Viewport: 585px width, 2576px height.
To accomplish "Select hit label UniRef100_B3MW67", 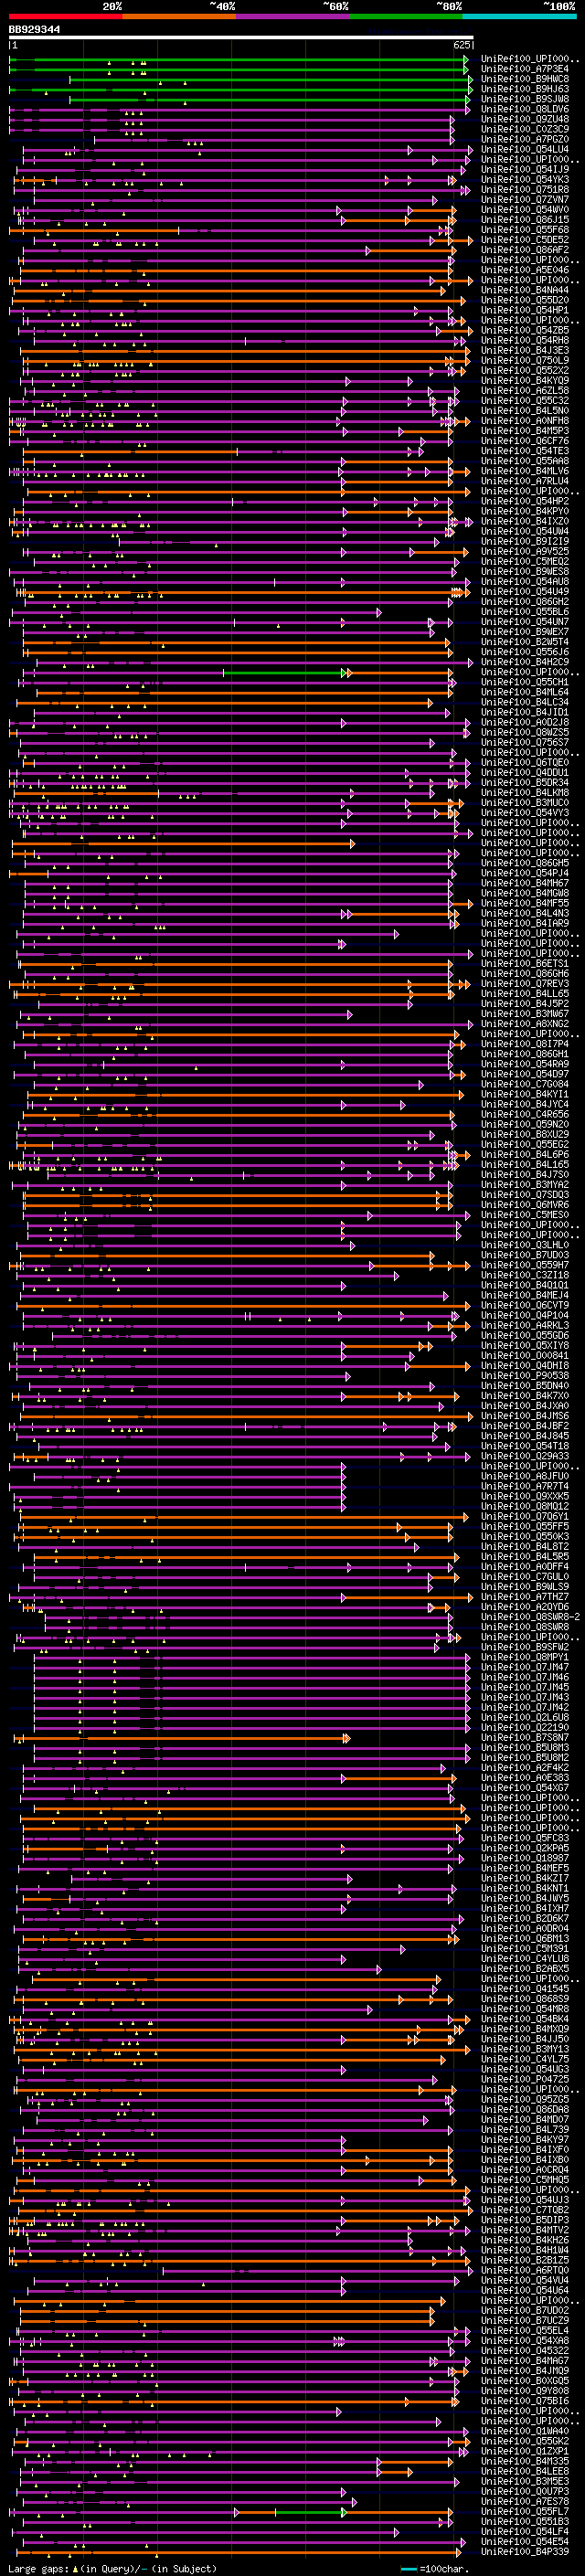I will [525, 1014].
